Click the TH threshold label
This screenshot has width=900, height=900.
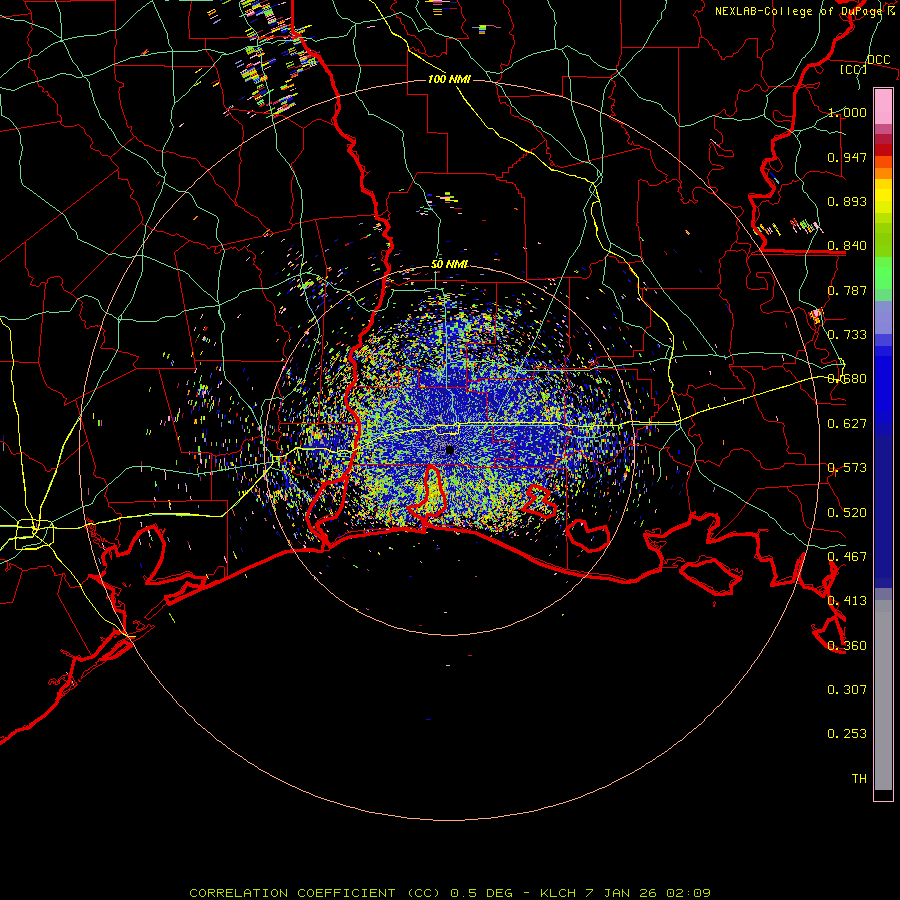pyautogui.click(x=859, y=779)
